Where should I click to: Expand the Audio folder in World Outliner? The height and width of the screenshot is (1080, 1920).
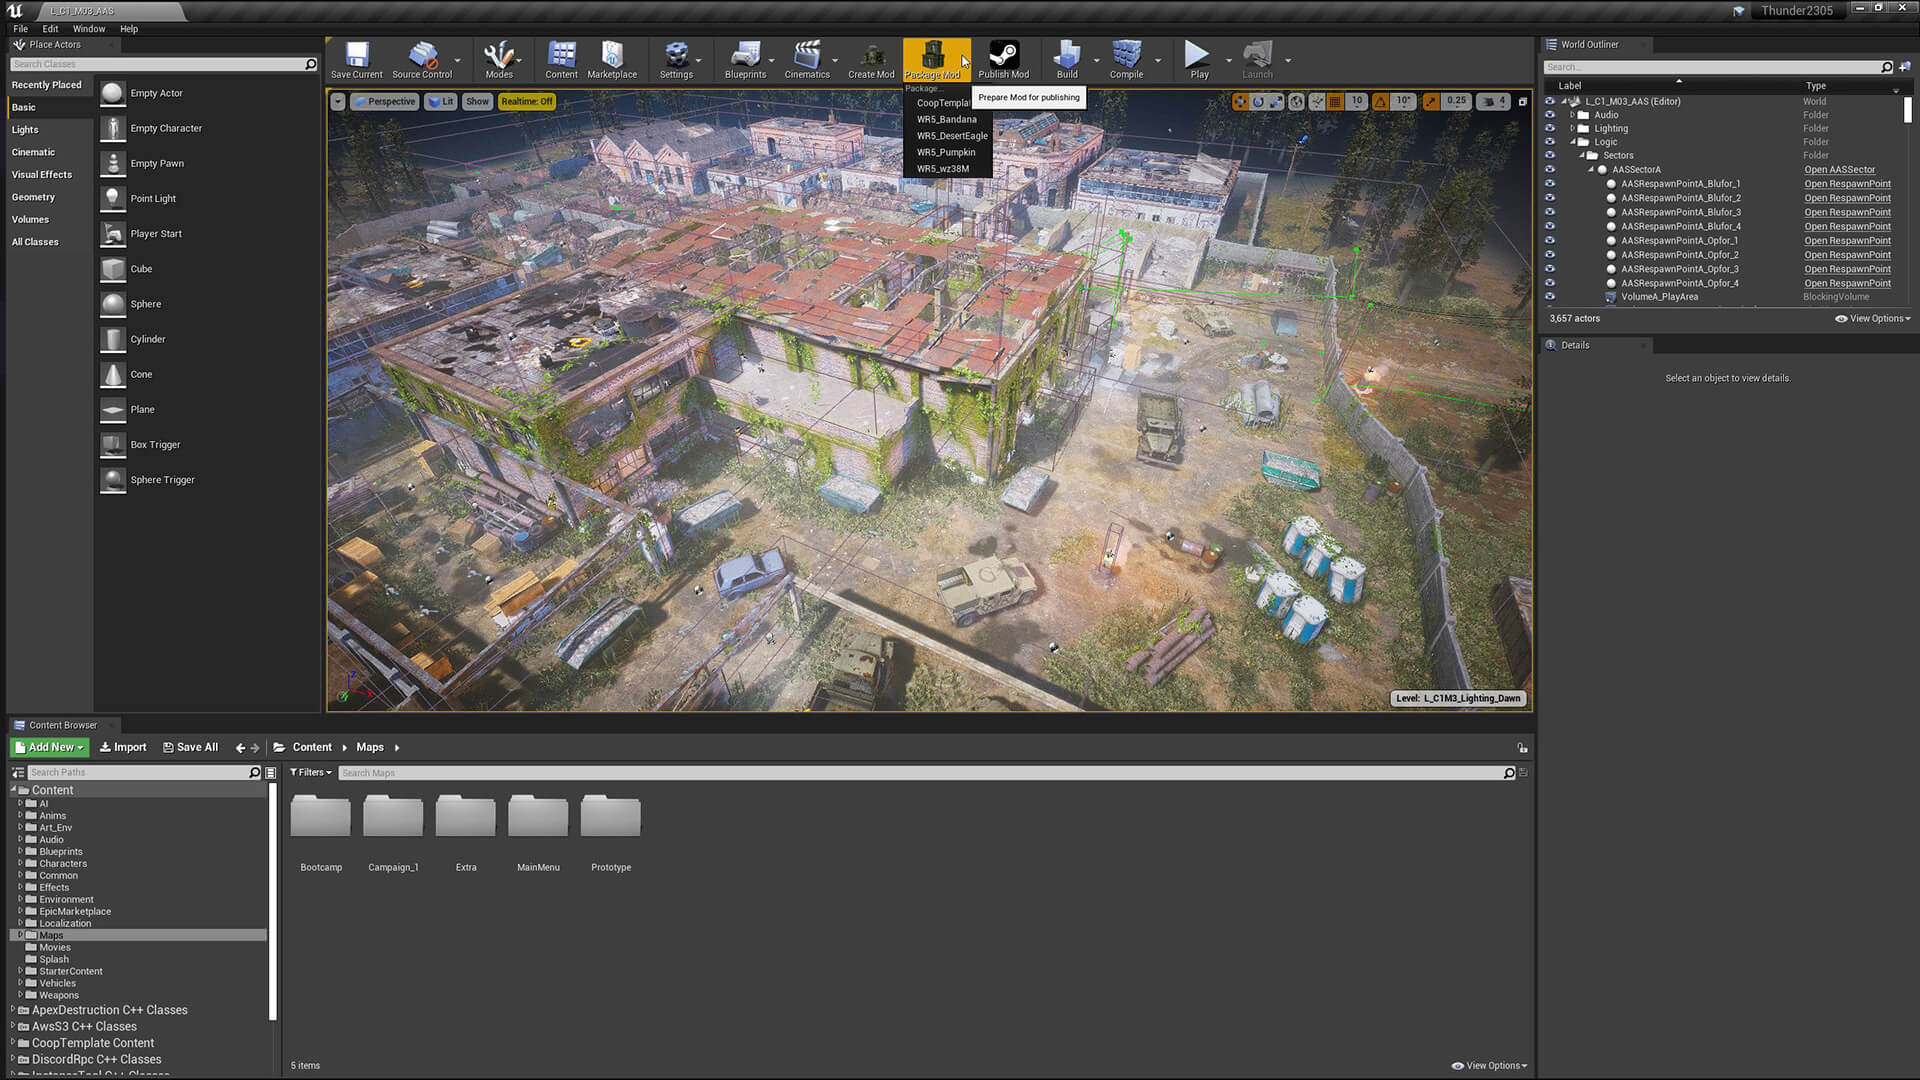click(x=1572, y=115)
